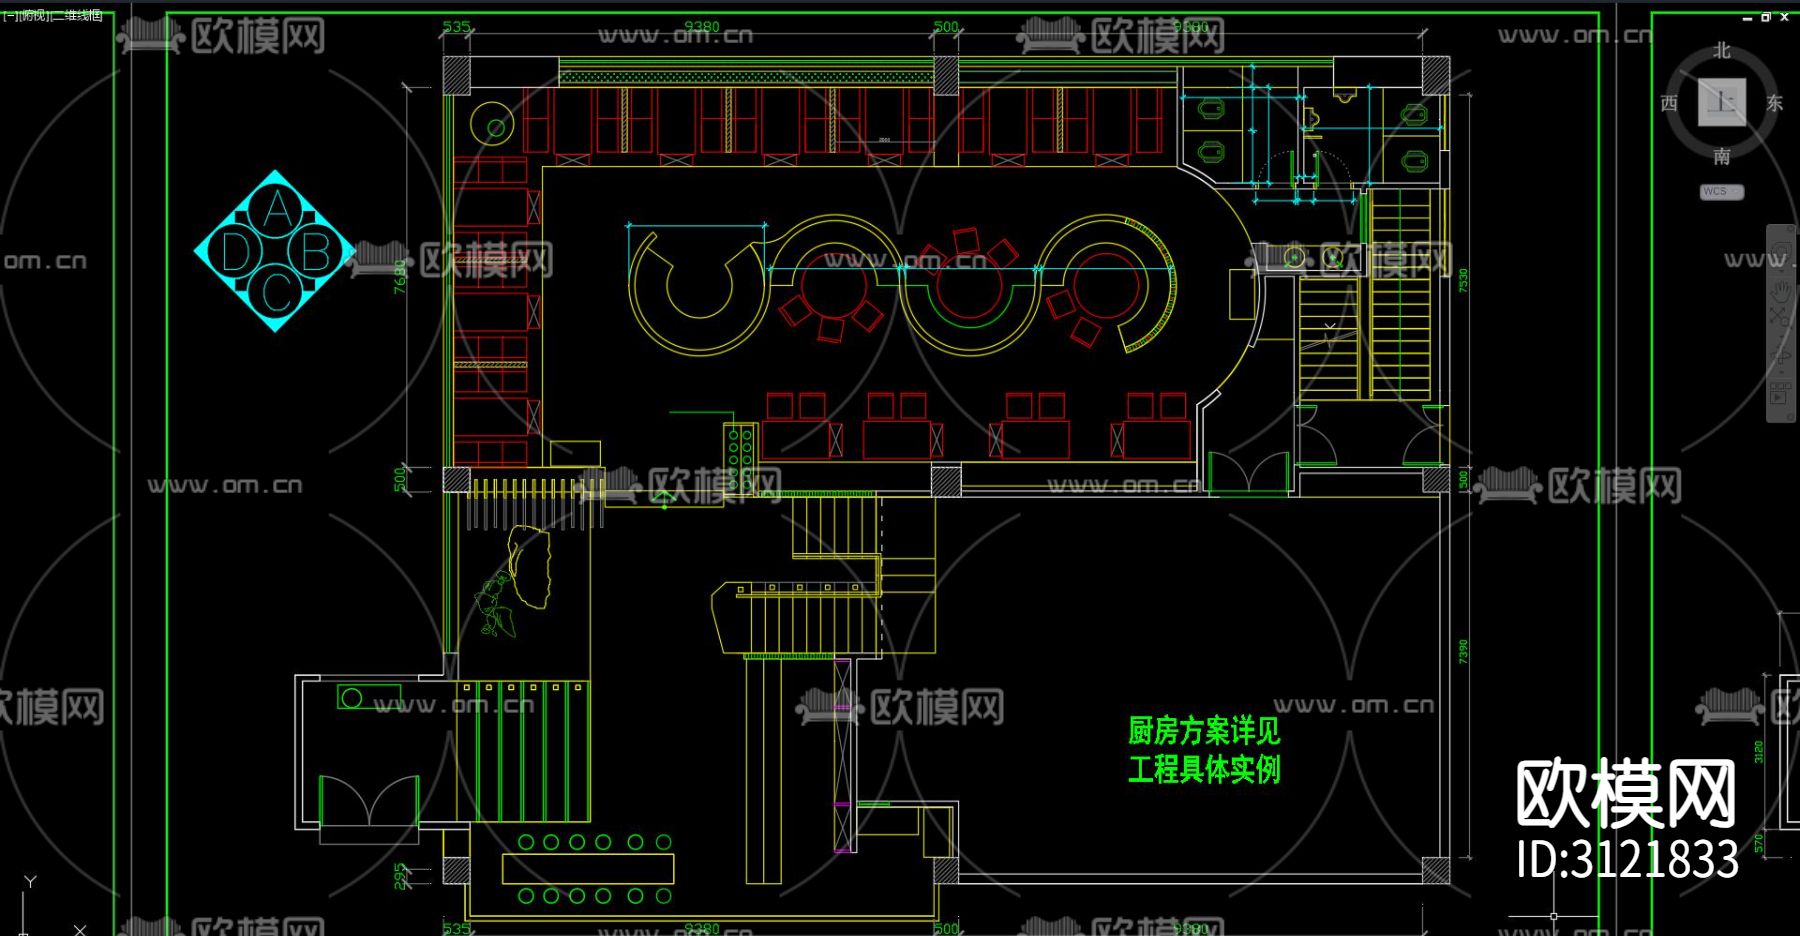The image size is (1800, 936).
Task: Rotate view to north 北 on compass
Action: pyautogui.click(x=1722, y=51)
